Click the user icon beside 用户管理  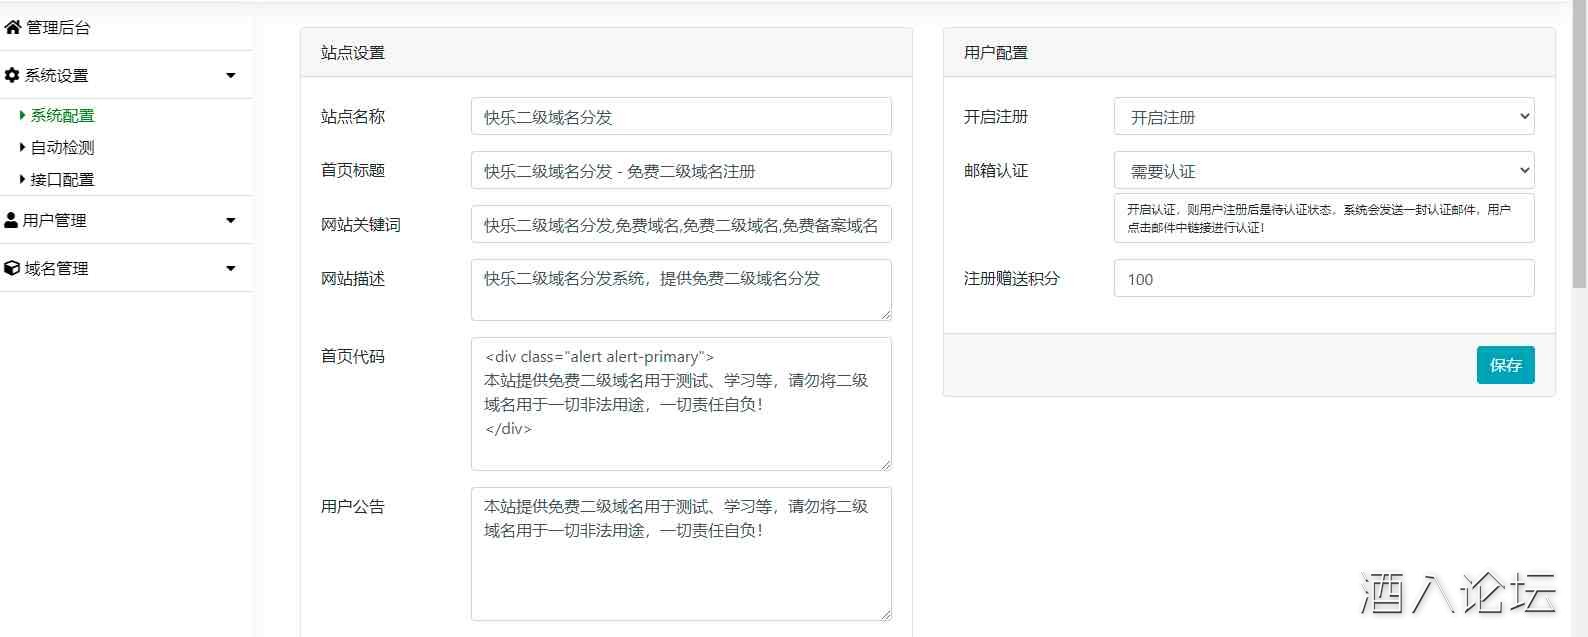pos(11,220)
